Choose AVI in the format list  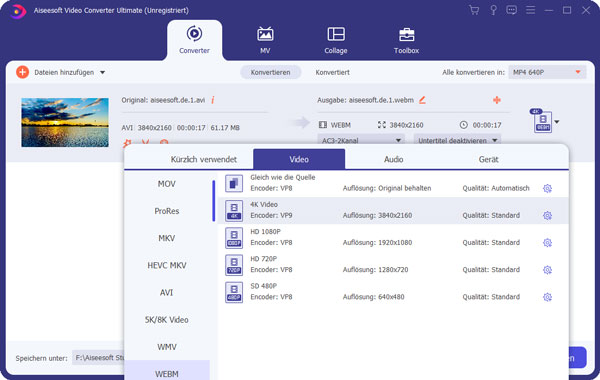[167, 293]
